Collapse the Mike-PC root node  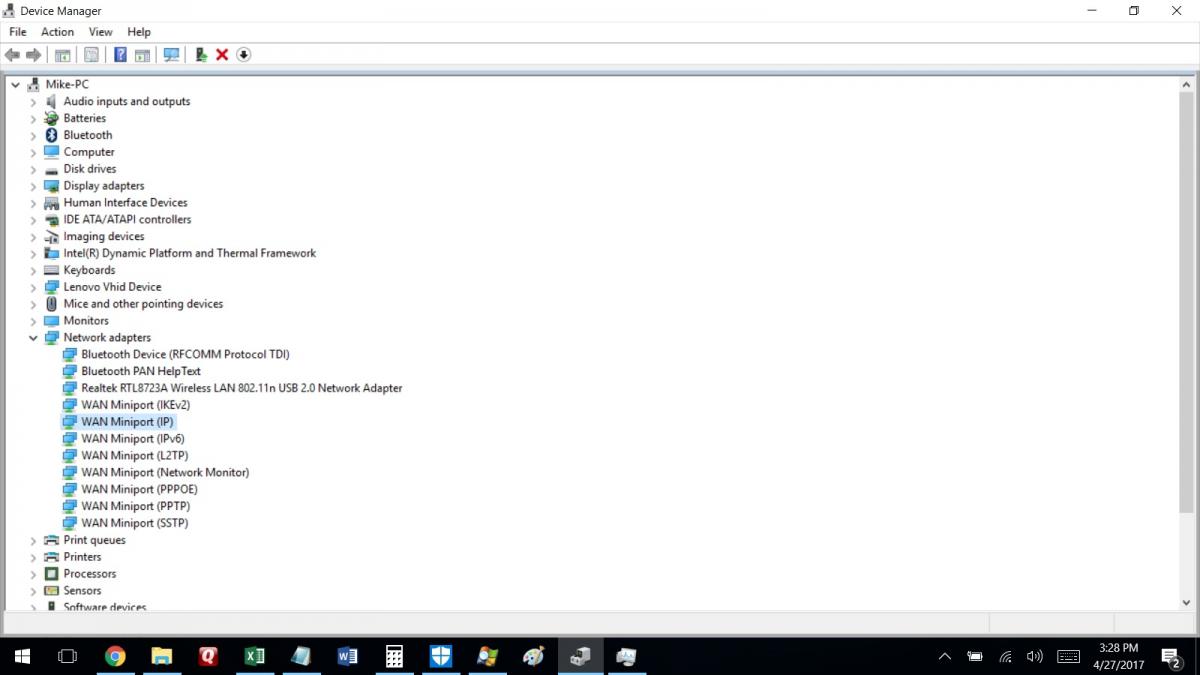click(15, 85)
